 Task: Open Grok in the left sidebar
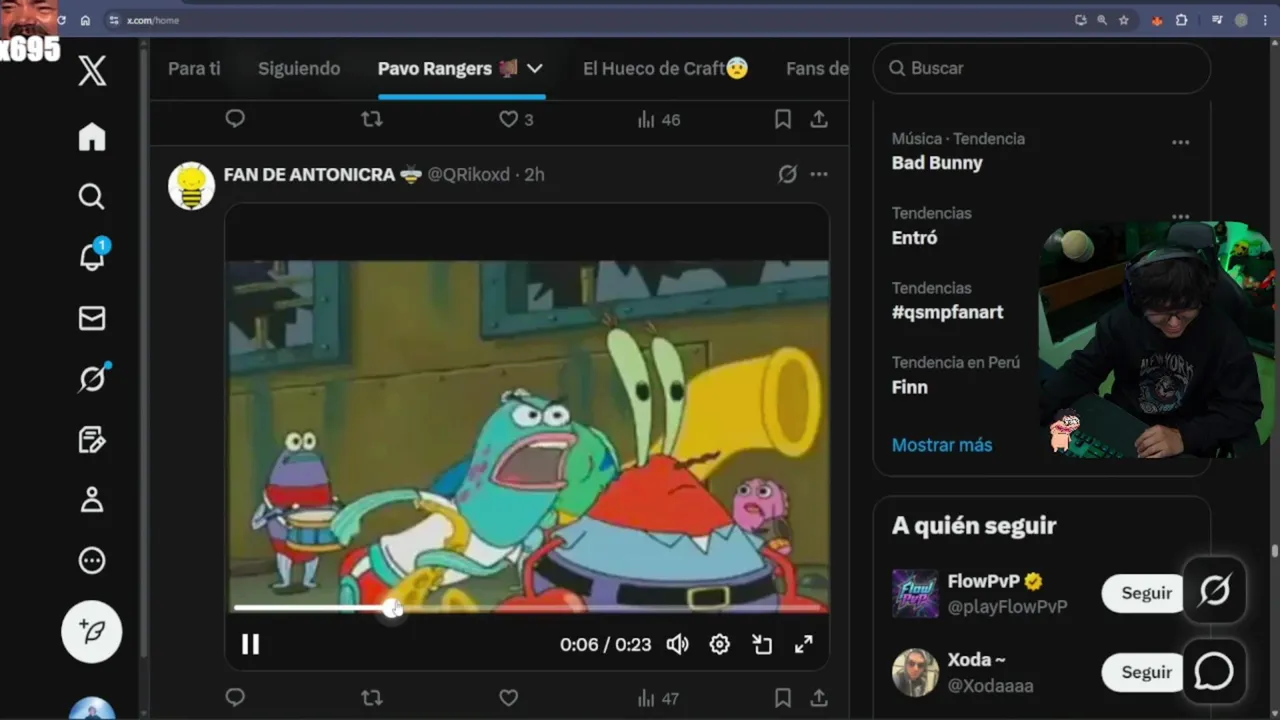(x=92, y=379)
